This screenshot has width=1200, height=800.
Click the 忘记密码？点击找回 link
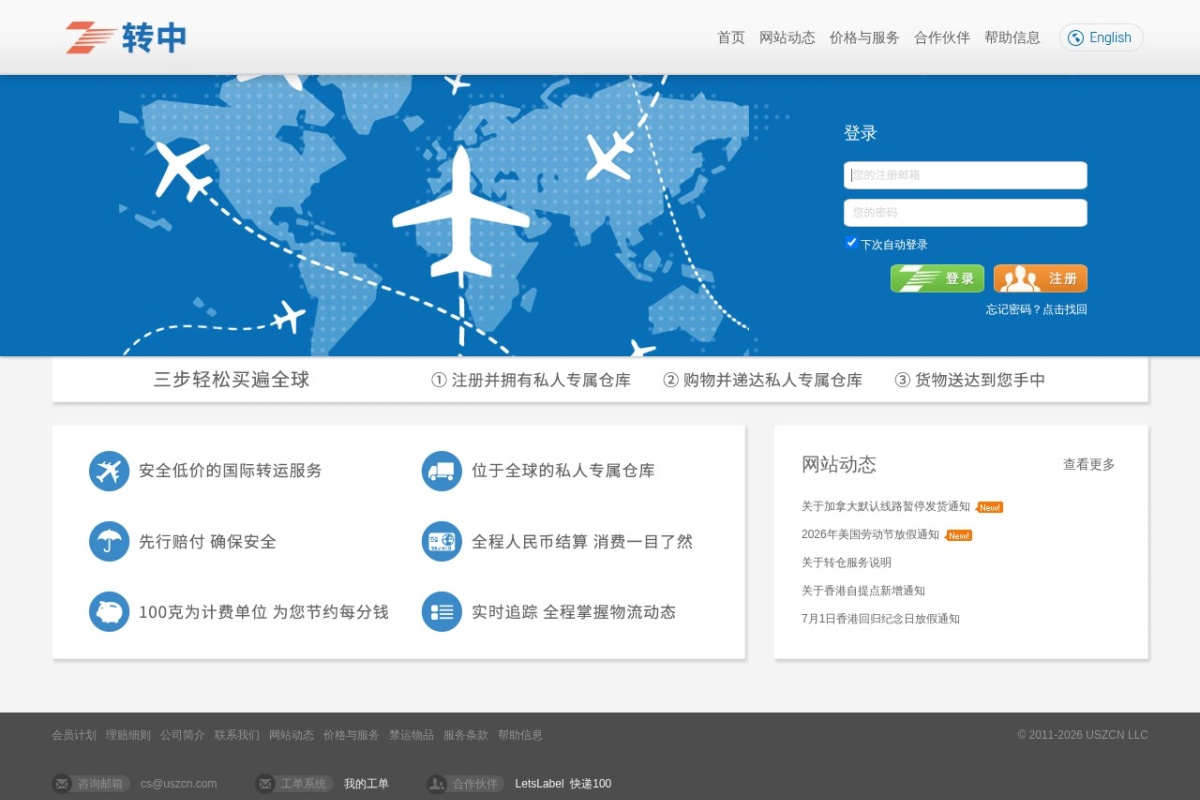pyautogui.click(x=1036, y=310)
